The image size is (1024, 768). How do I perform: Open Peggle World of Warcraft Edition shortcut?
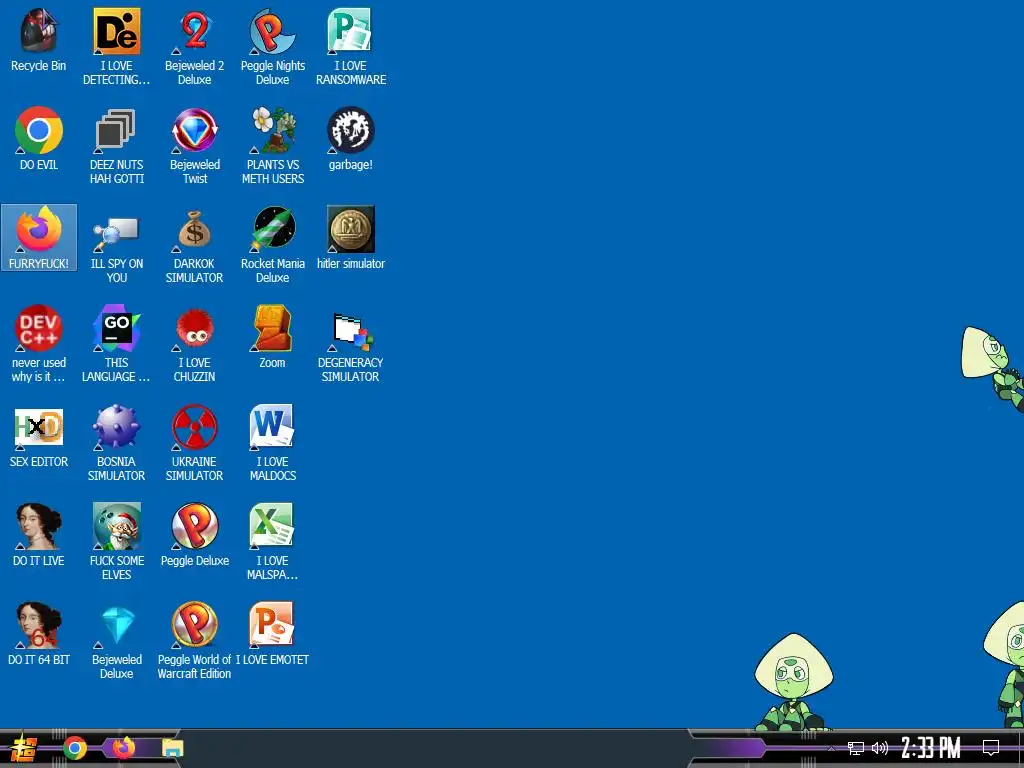point(195,641)
